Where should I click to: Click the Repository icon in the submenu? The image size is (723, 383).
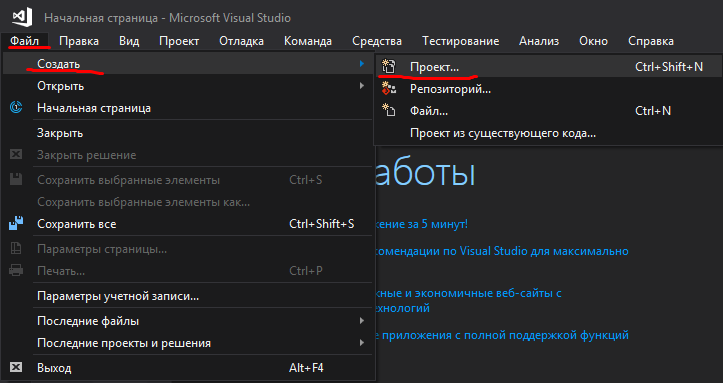(389, 89)
